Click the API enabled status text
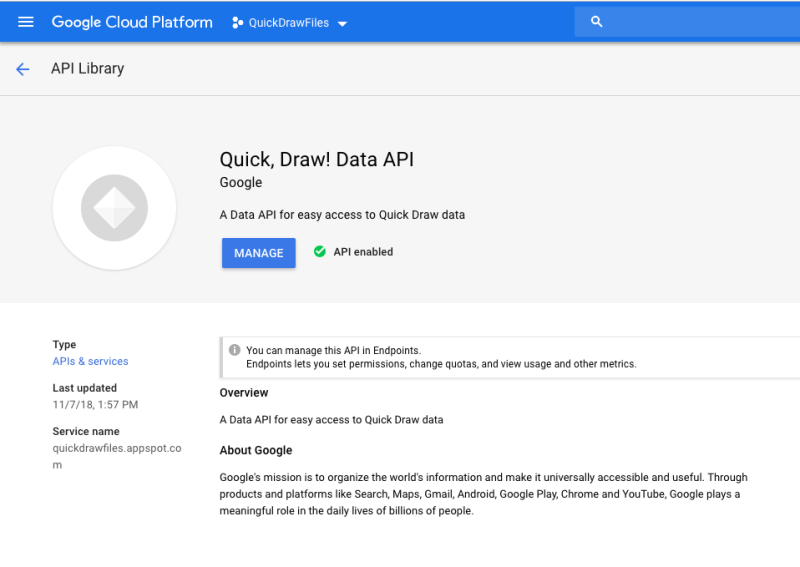Viewport: 800px width, 567px height. [x=363, y=252]
